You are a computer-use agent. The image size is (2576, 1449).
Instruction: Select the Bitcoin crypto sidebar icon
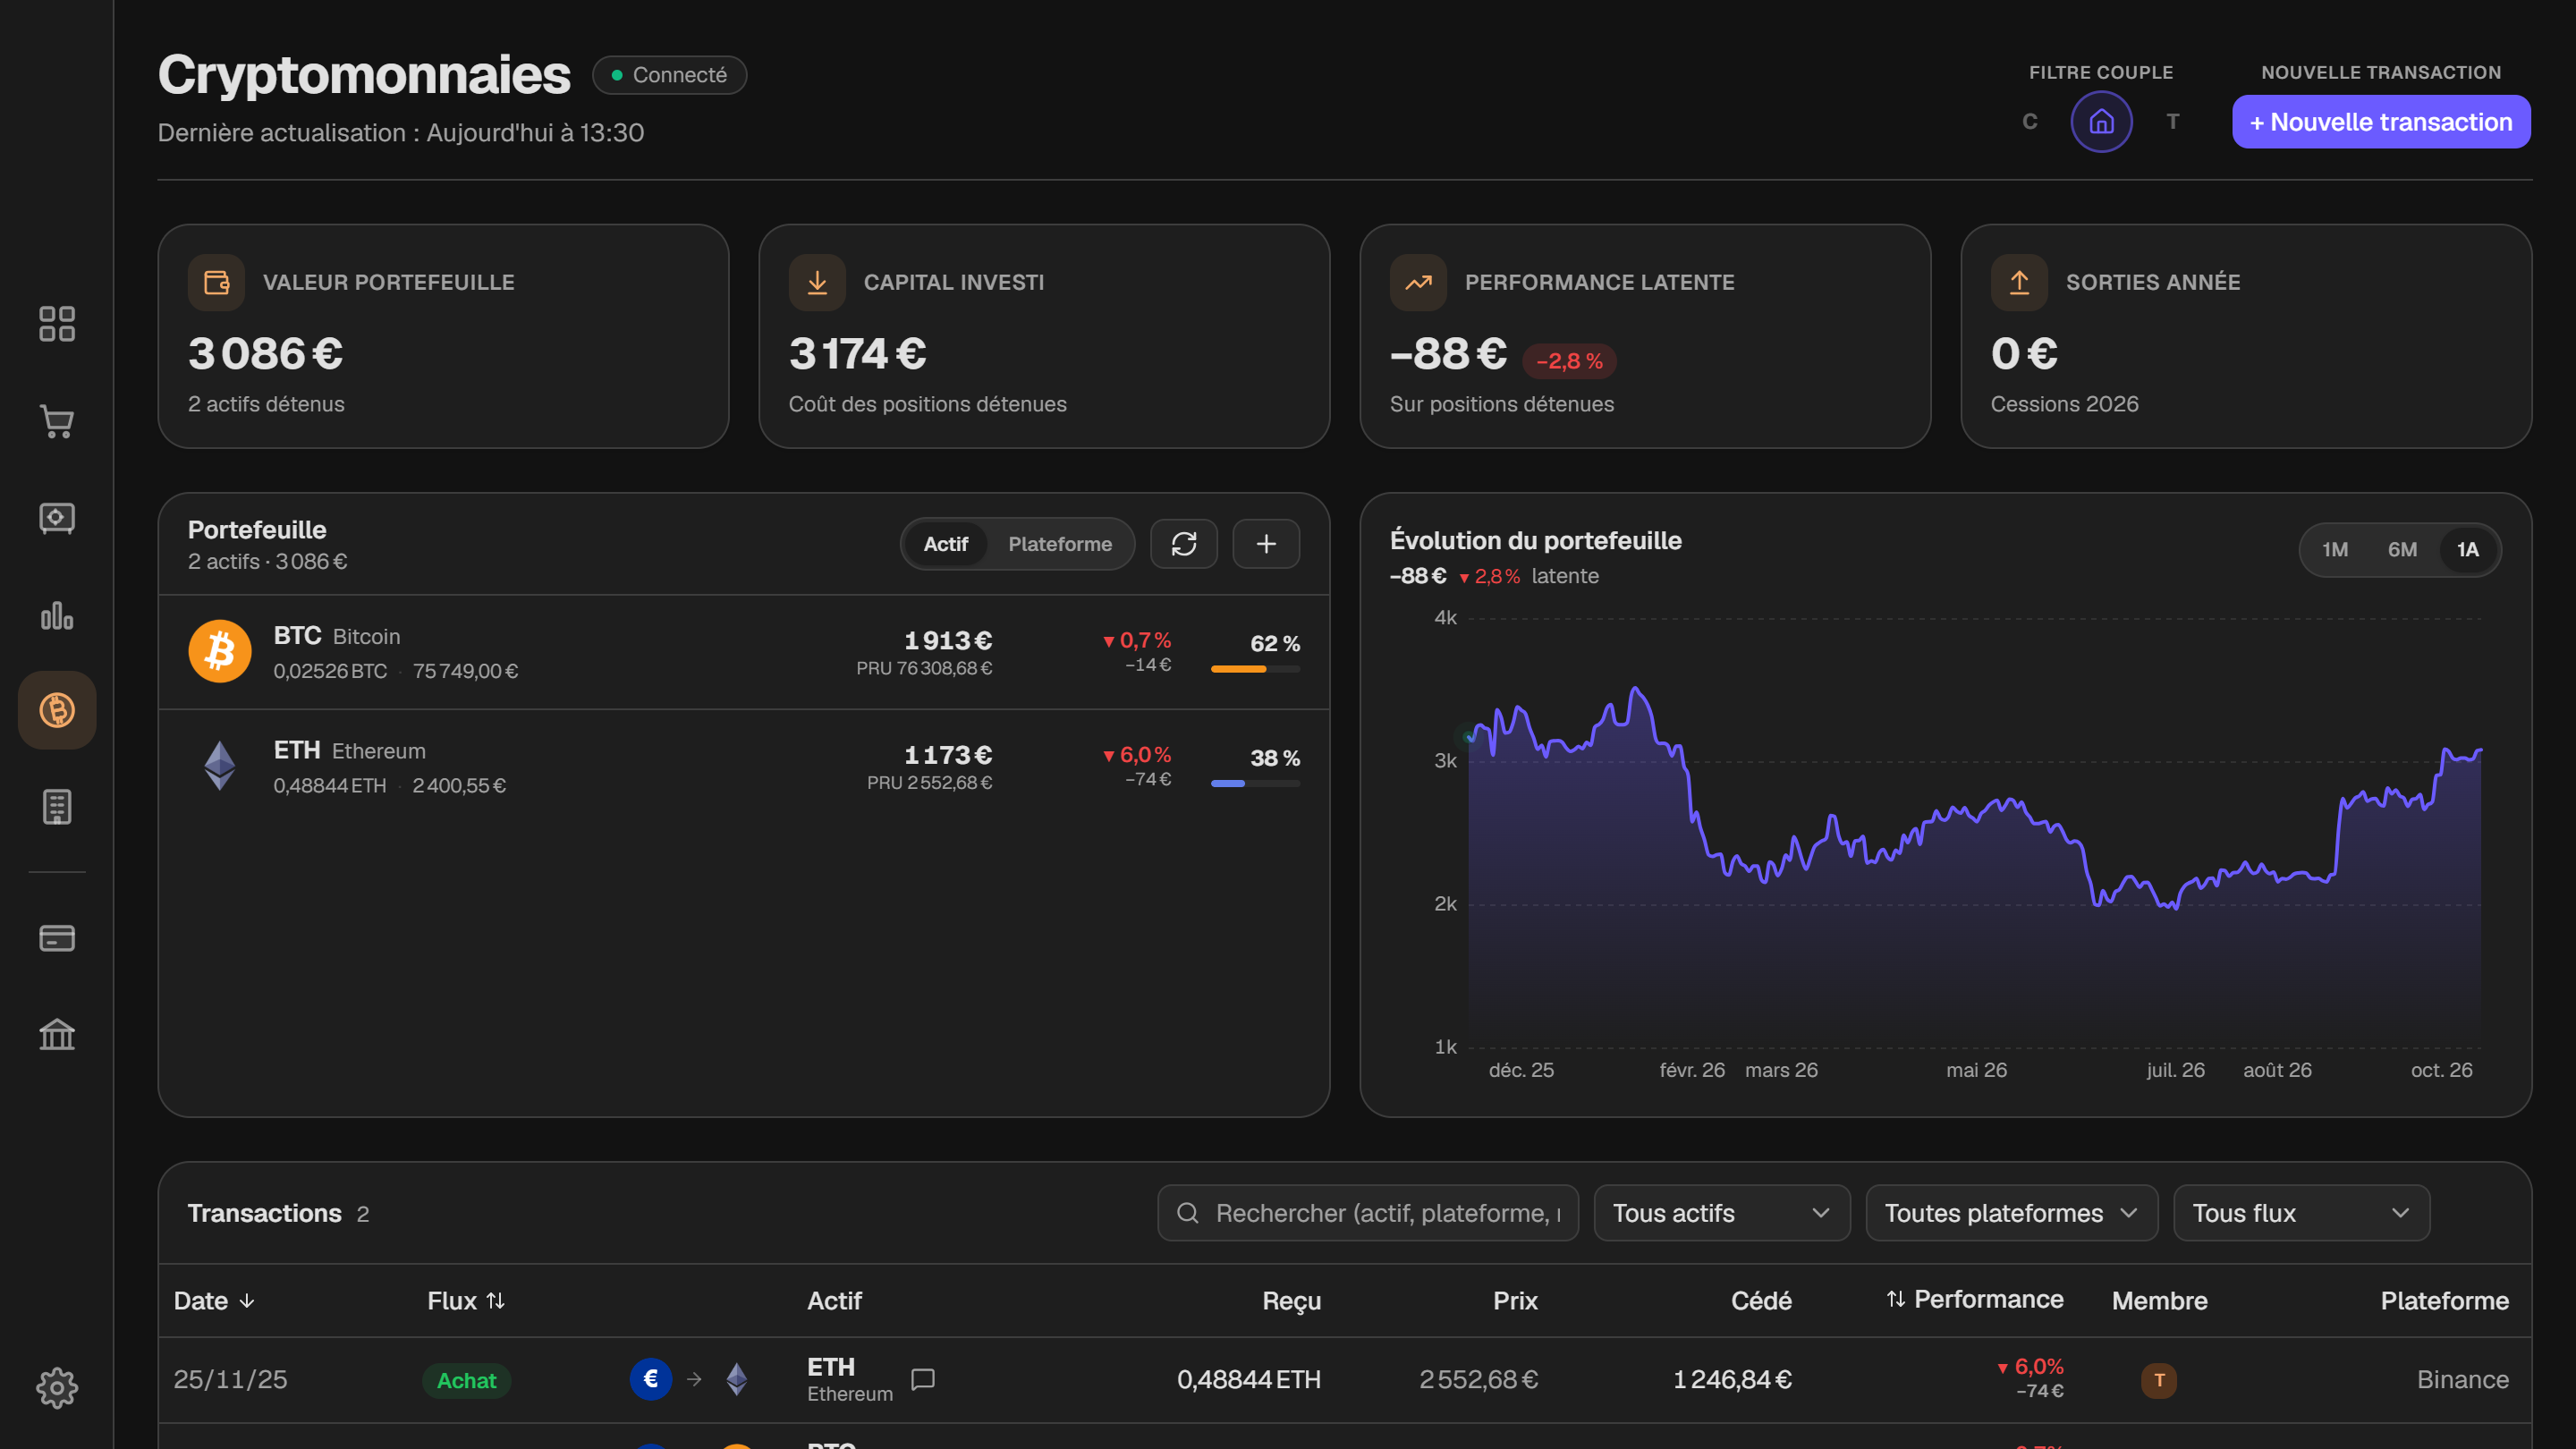pyautogui.click(x=57, y=710)
